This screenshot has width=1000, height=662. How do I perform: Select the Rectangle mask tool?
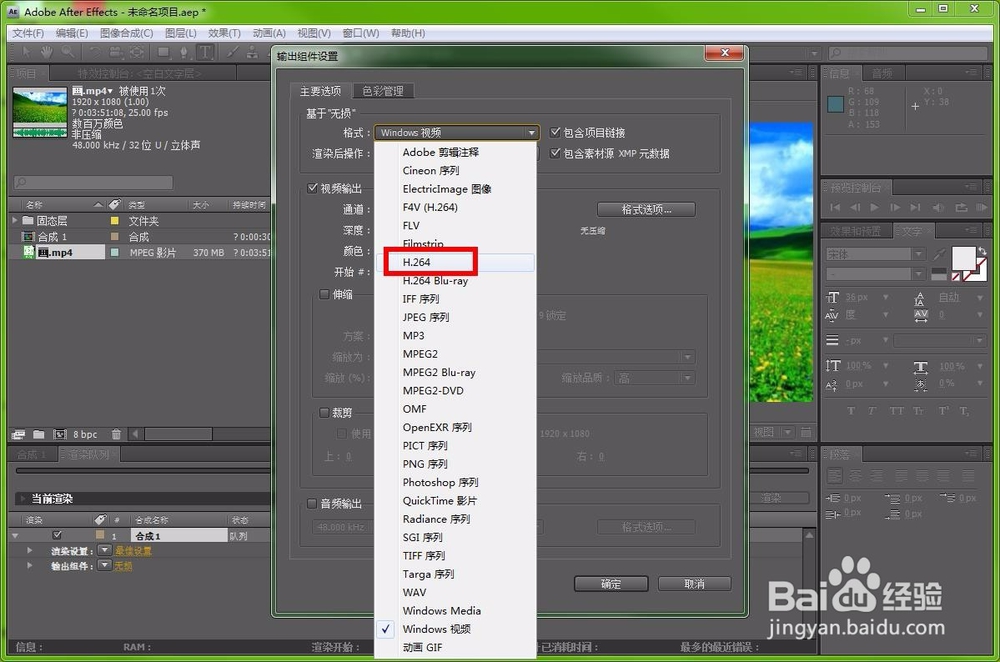point(164,52)
